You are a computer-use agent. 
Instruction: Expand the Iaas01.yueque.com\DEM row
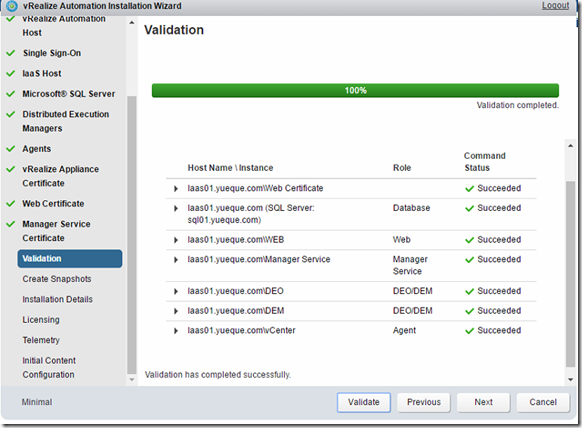[176, 311]
